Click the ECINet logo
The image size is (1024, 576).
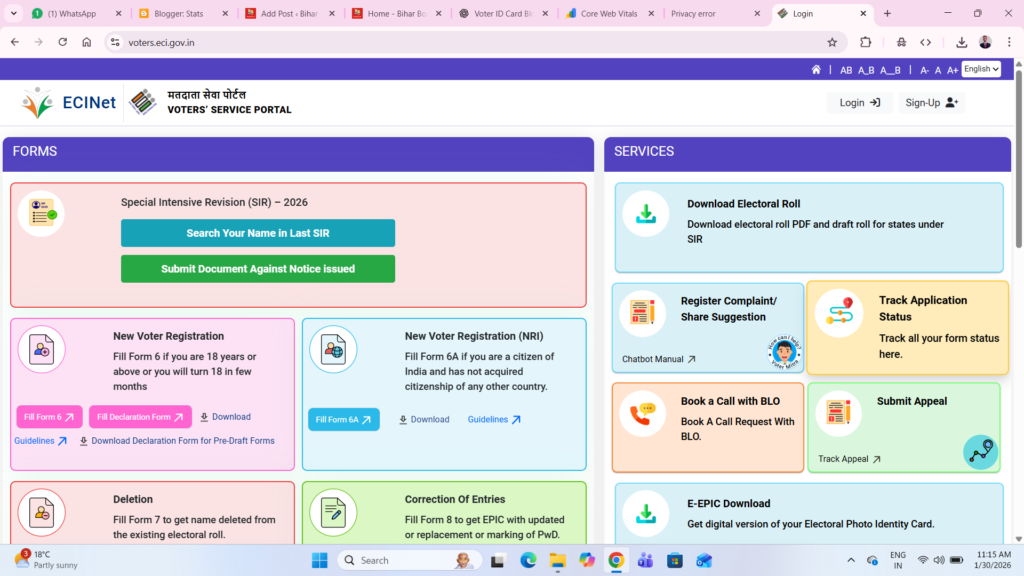click(x=68, y=101)
